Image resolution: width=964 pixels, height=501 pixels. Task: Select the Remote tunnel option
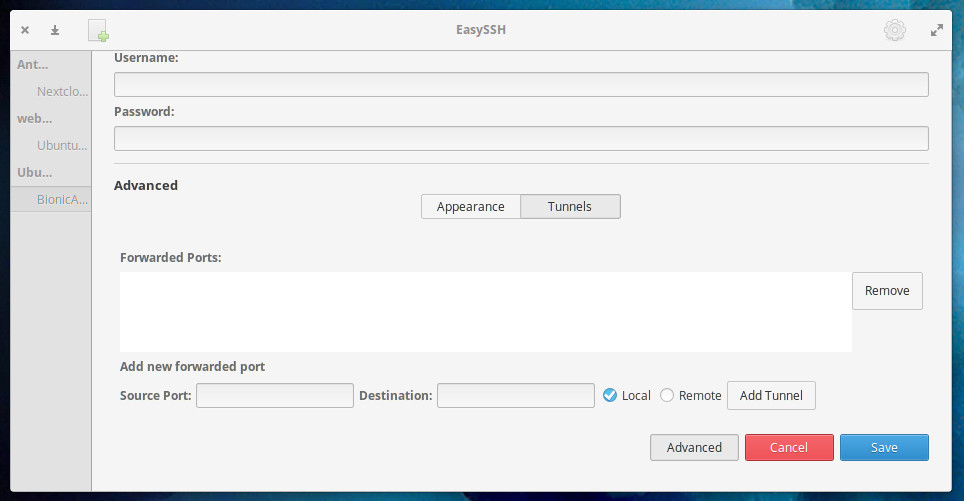click(x=668, y=395)
